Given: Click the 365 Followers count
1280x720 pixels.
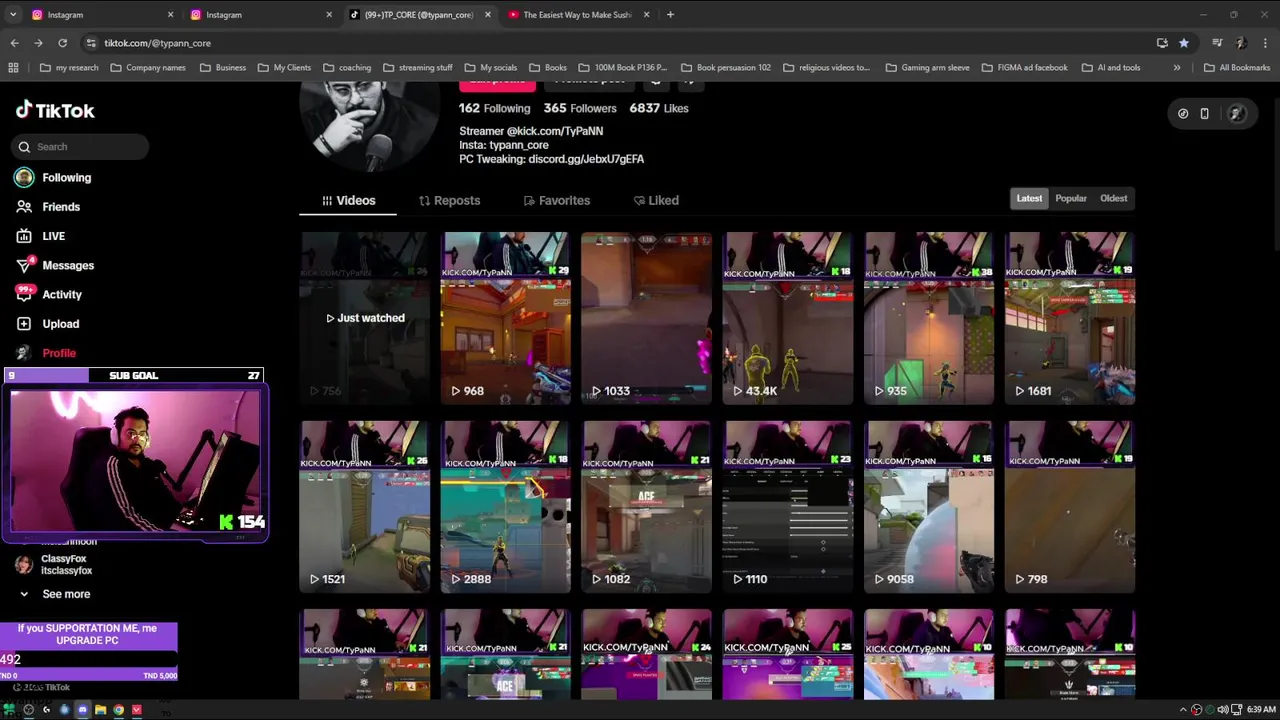Looking at the screenshot, I should (580, 108).
